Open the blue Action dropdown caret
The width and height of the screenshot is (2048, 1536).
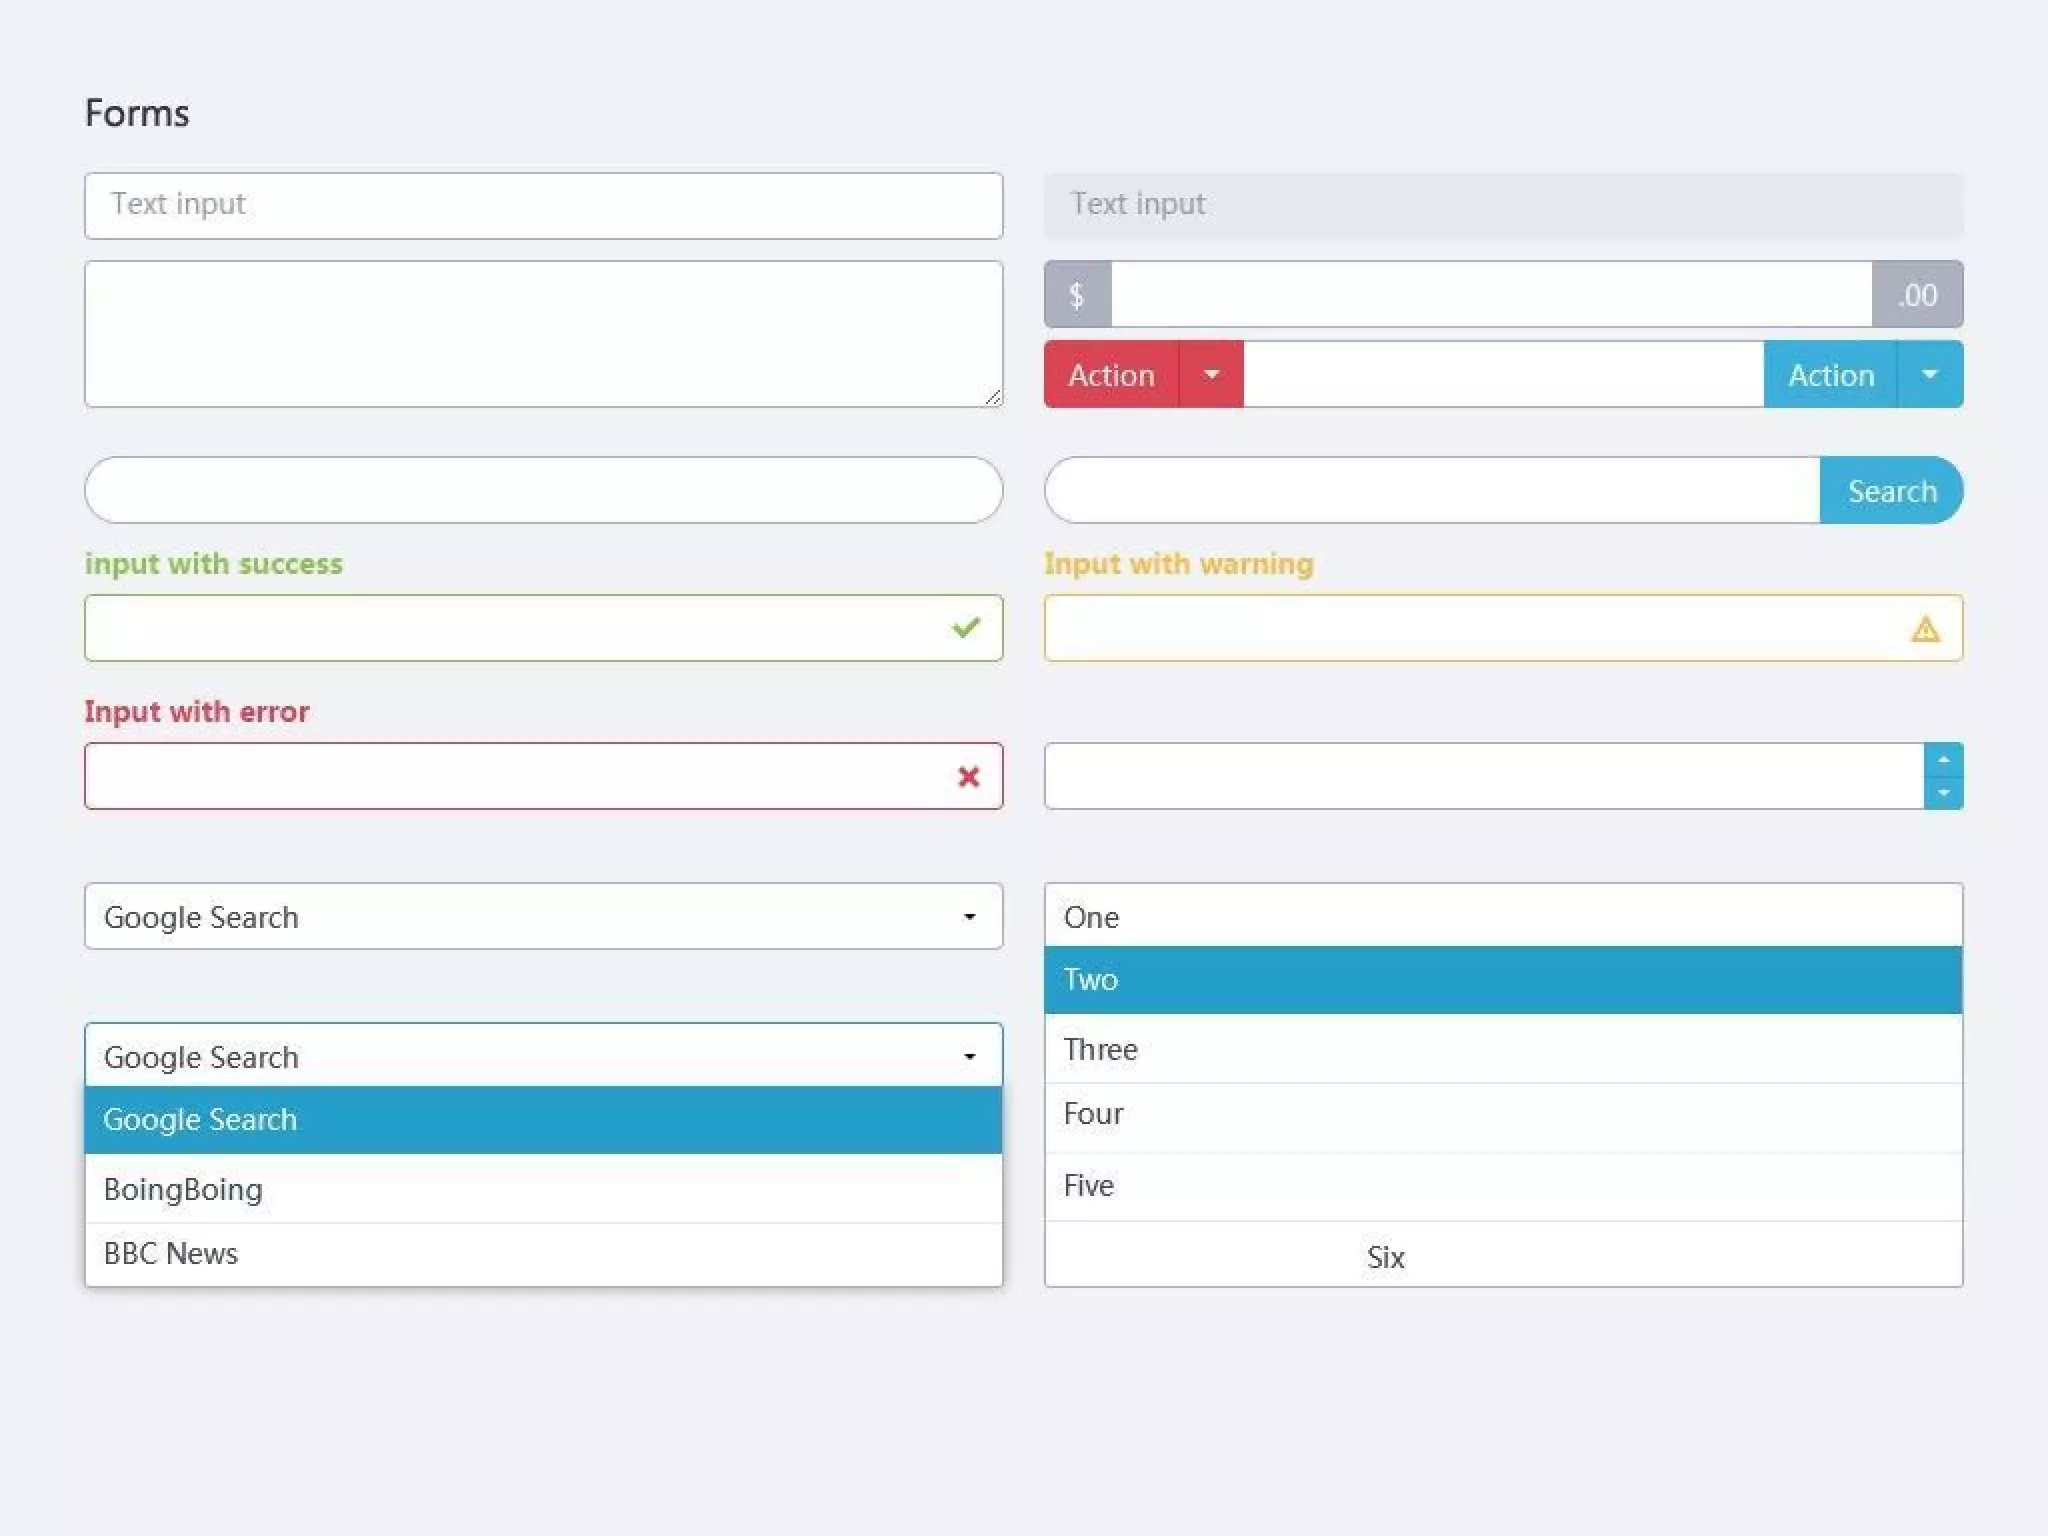tap(1929, 375)
